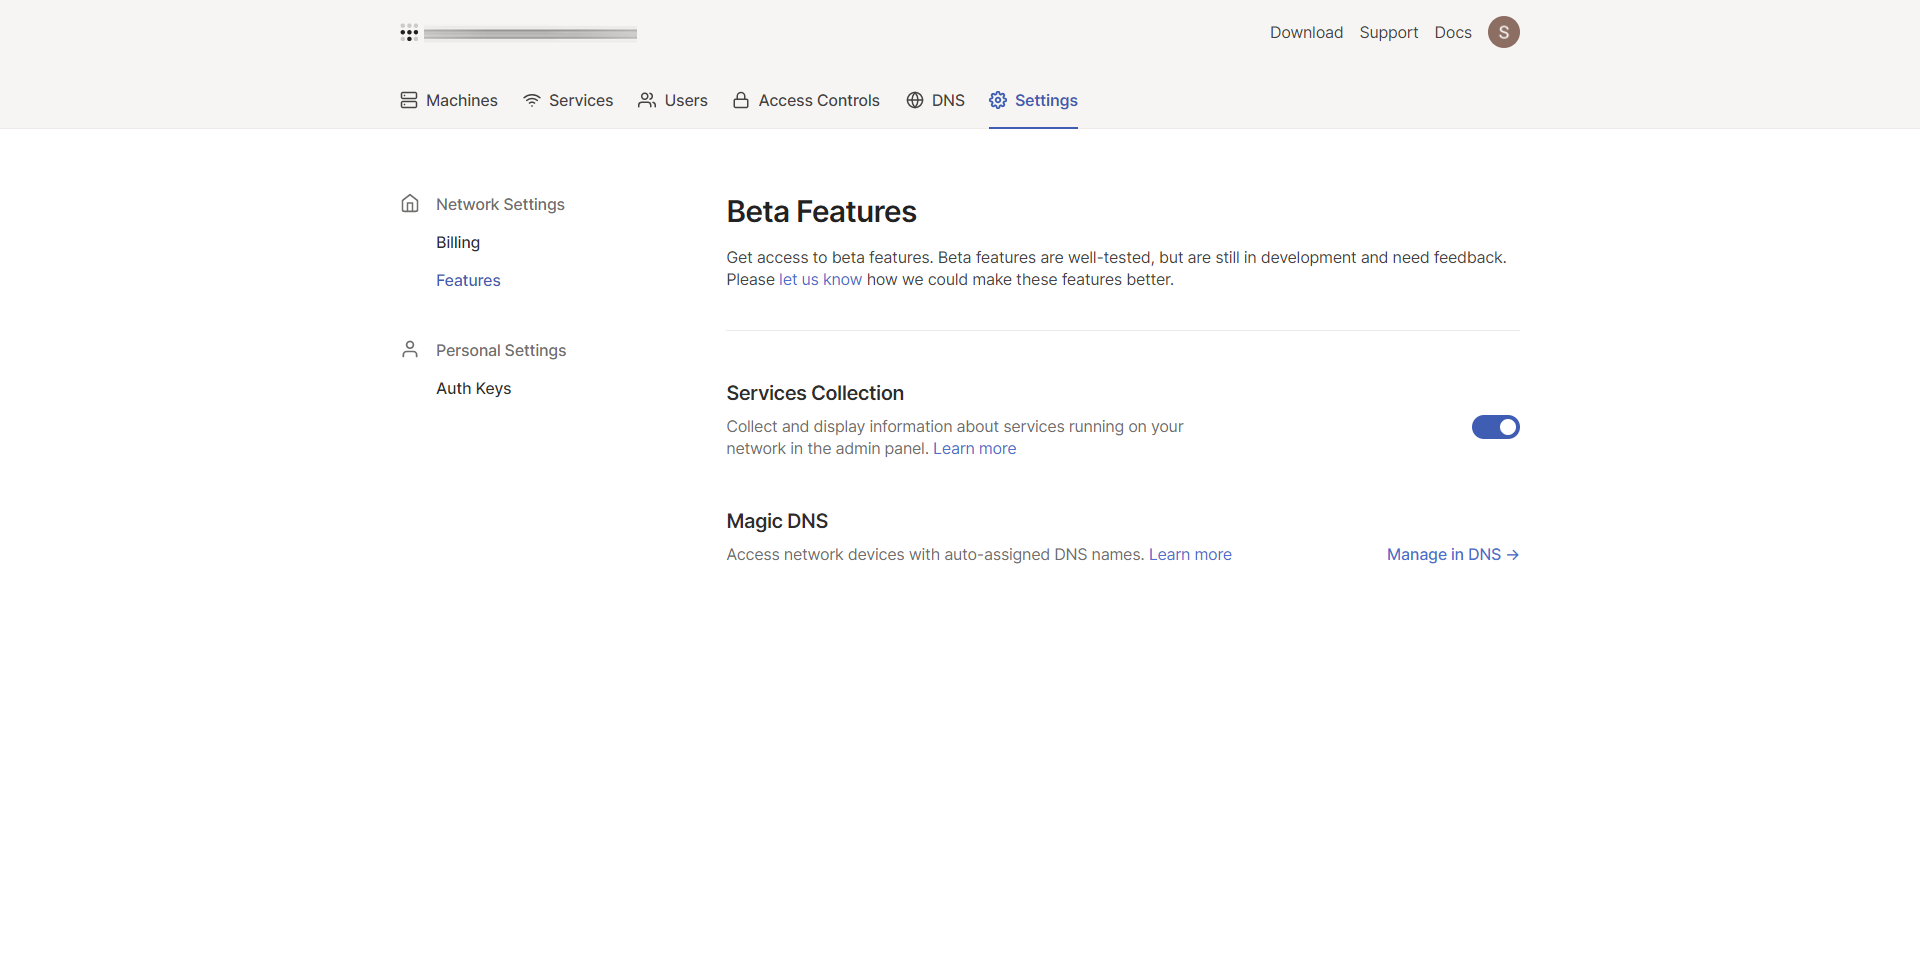Select Auth Keys in sidebar
1920x969 pixels.
tap(473, 388)
